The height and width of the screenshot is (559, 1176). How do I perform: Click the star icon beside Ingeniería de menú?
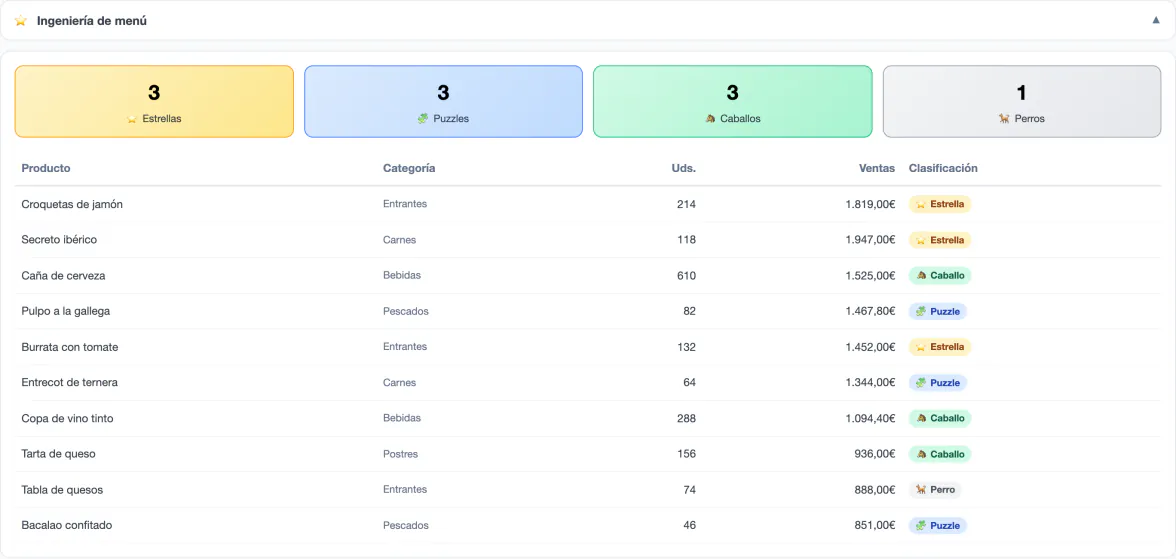pyautogui.click(x=21, y=21)
